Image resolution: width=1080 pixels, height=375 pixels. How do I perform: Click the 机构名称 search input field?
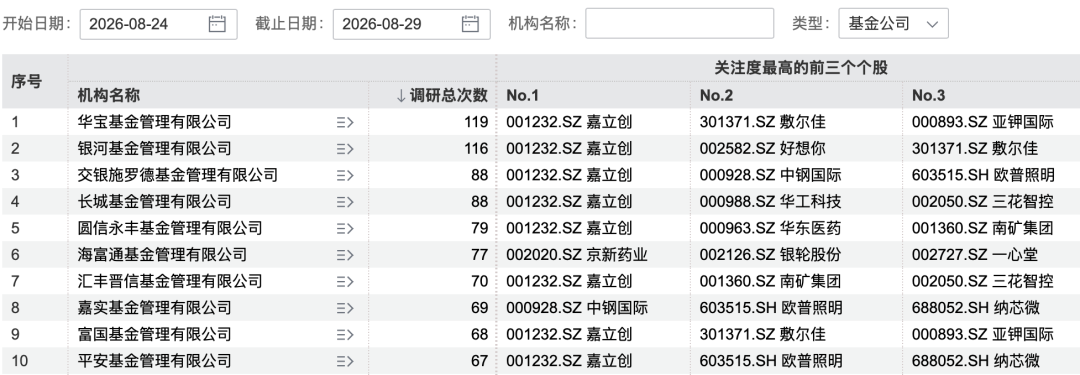(679, 23)
